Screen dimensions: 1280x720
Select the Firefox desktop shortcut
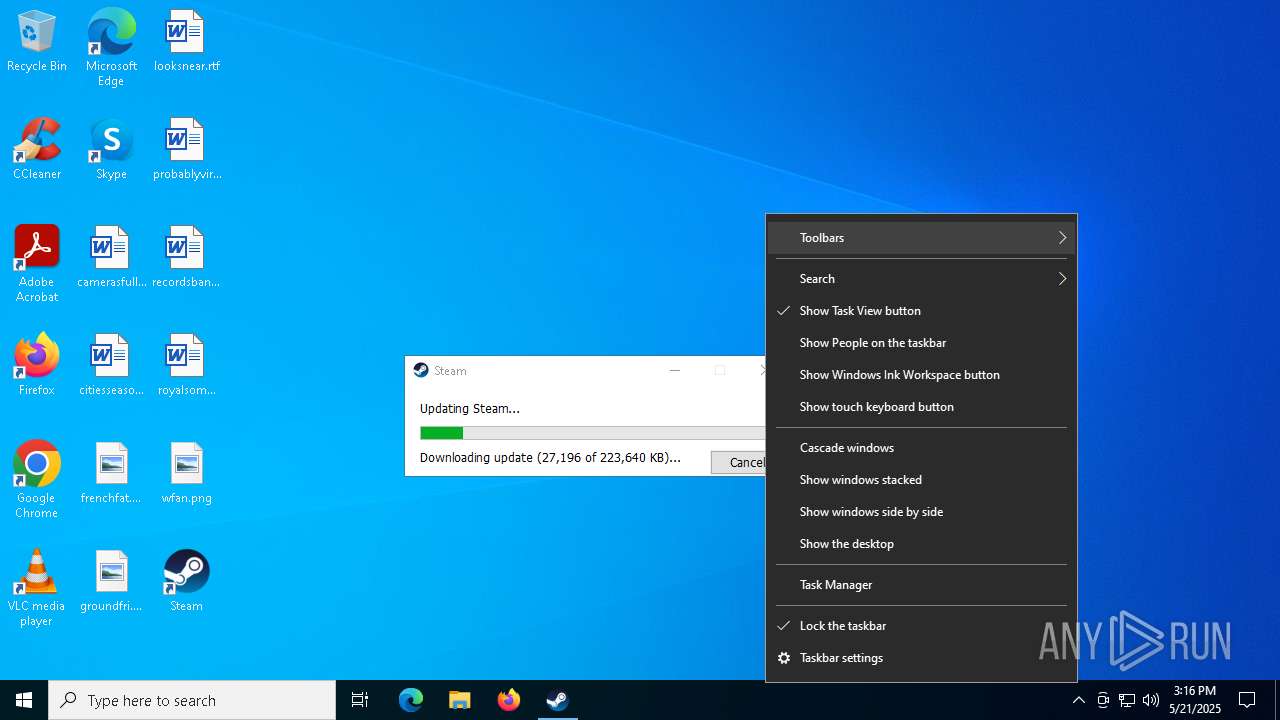(37, 366)
